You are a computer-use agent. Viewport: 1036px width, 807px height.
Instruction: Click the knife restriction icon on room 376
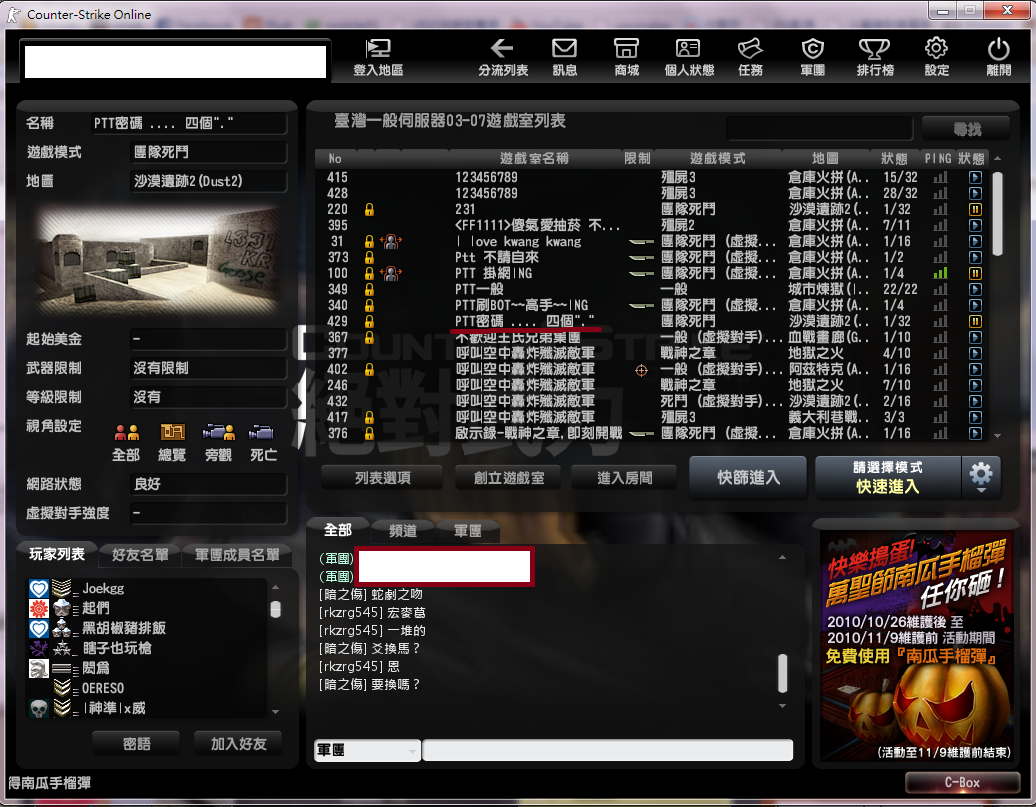coord(641,434)
